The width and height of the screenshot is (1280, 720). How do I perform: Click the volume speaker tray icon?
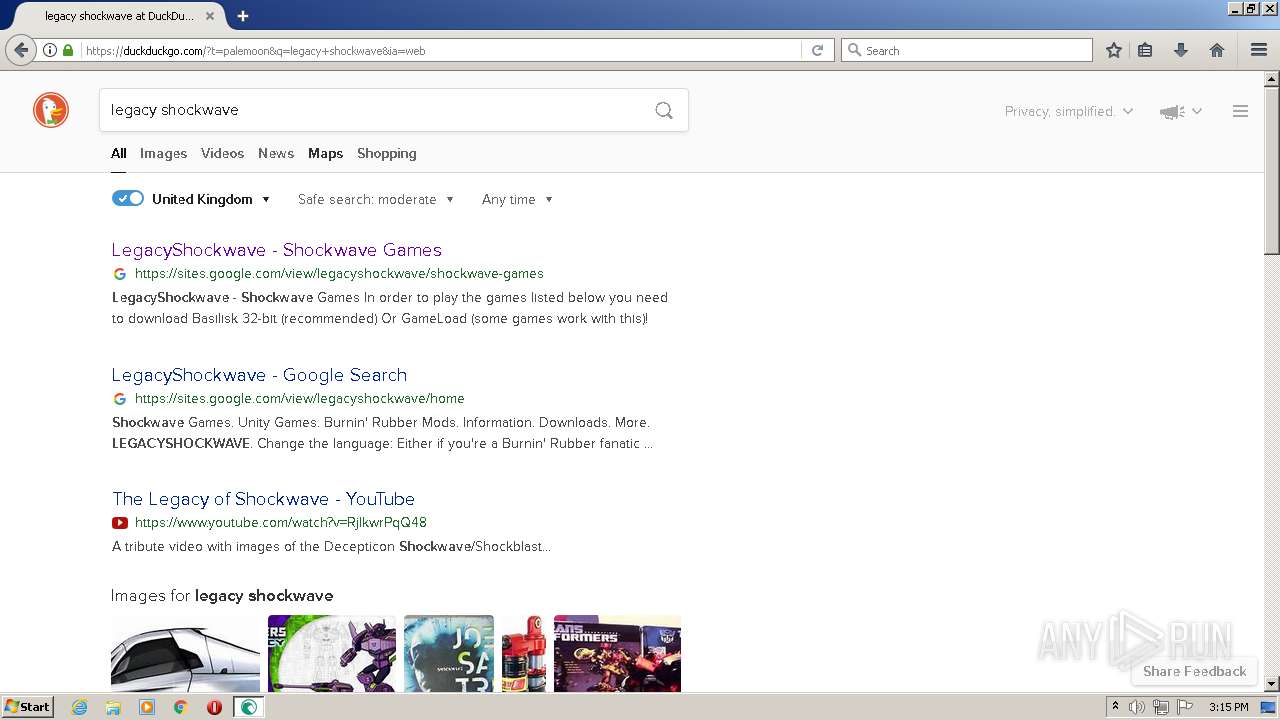click(x=1137, y=707)
